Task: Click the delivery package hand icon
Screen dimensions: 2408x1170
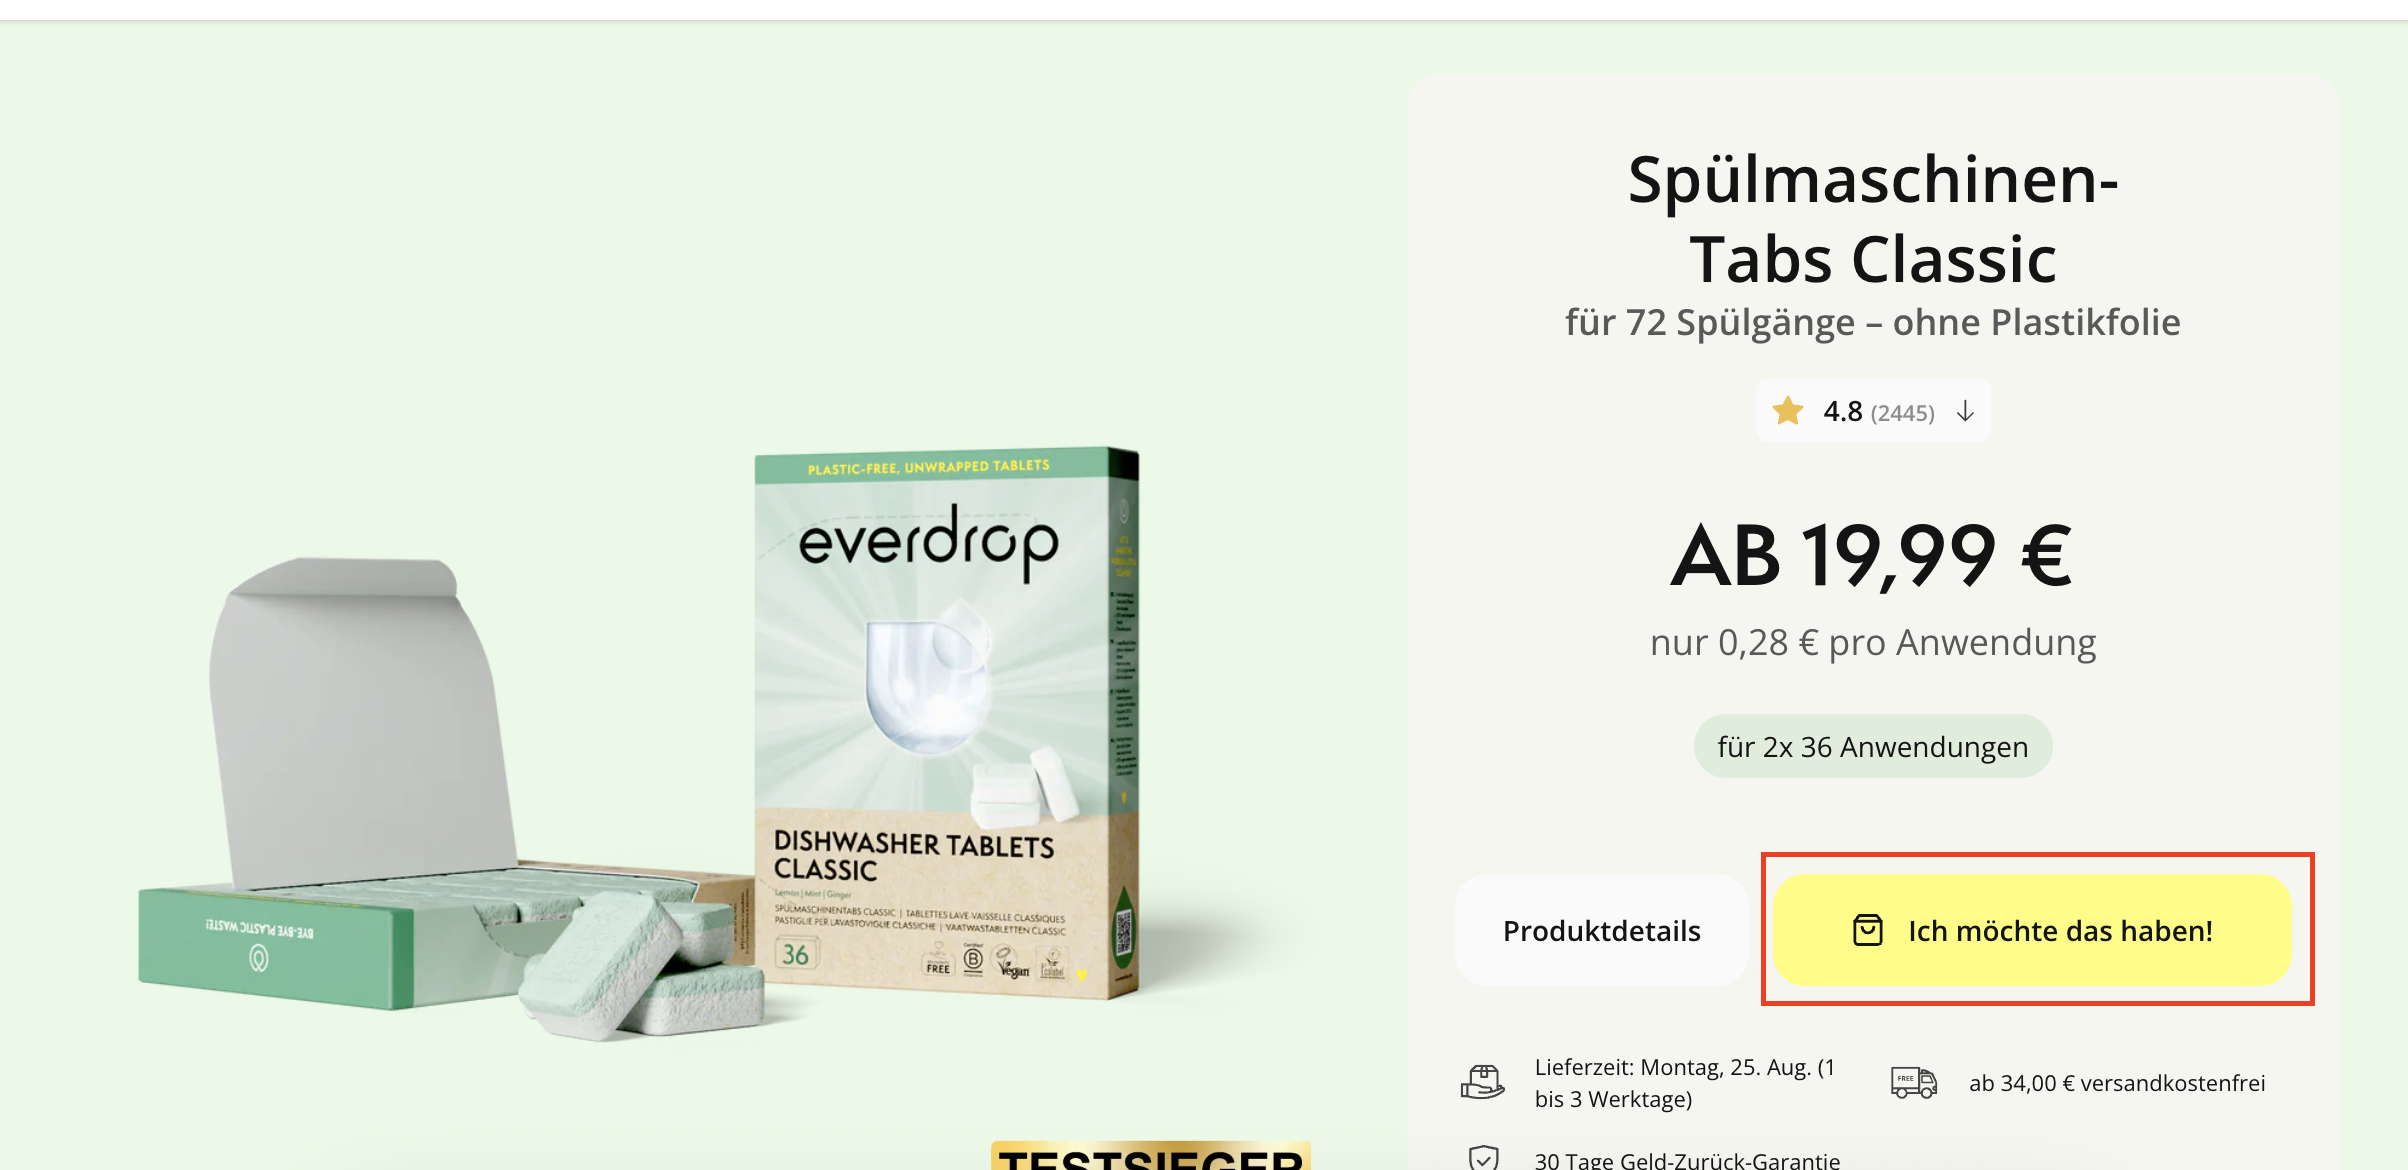Action: (x=1482, y=1083)
